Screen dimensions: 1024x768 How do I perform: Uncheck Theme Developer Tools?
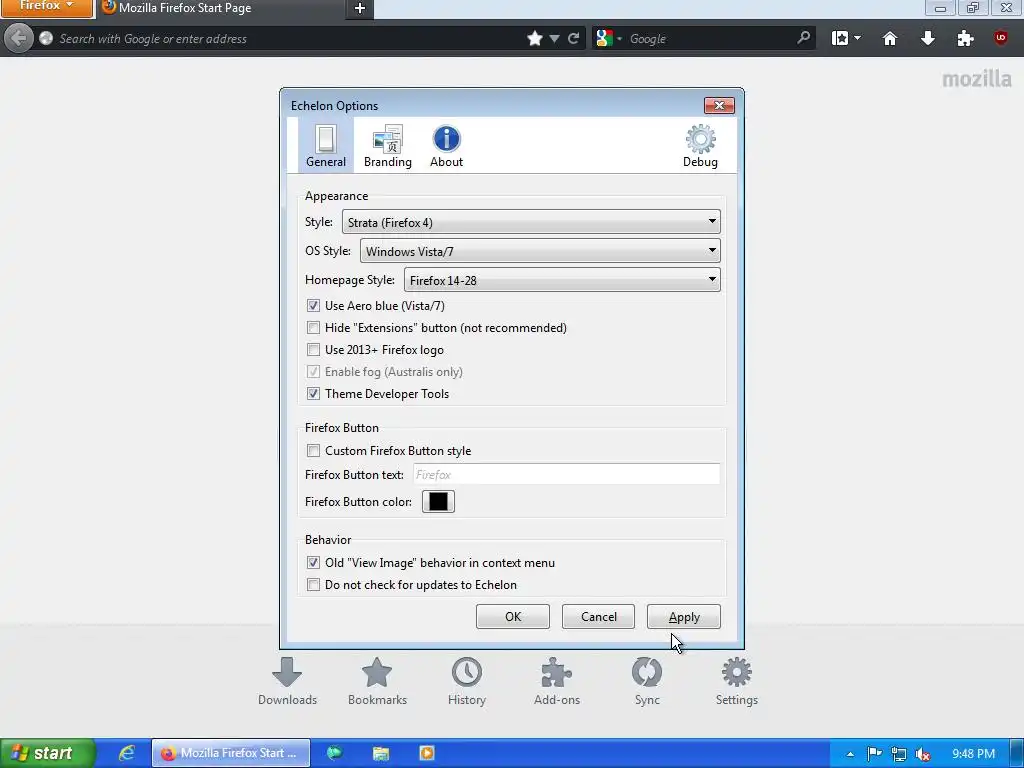313,394
